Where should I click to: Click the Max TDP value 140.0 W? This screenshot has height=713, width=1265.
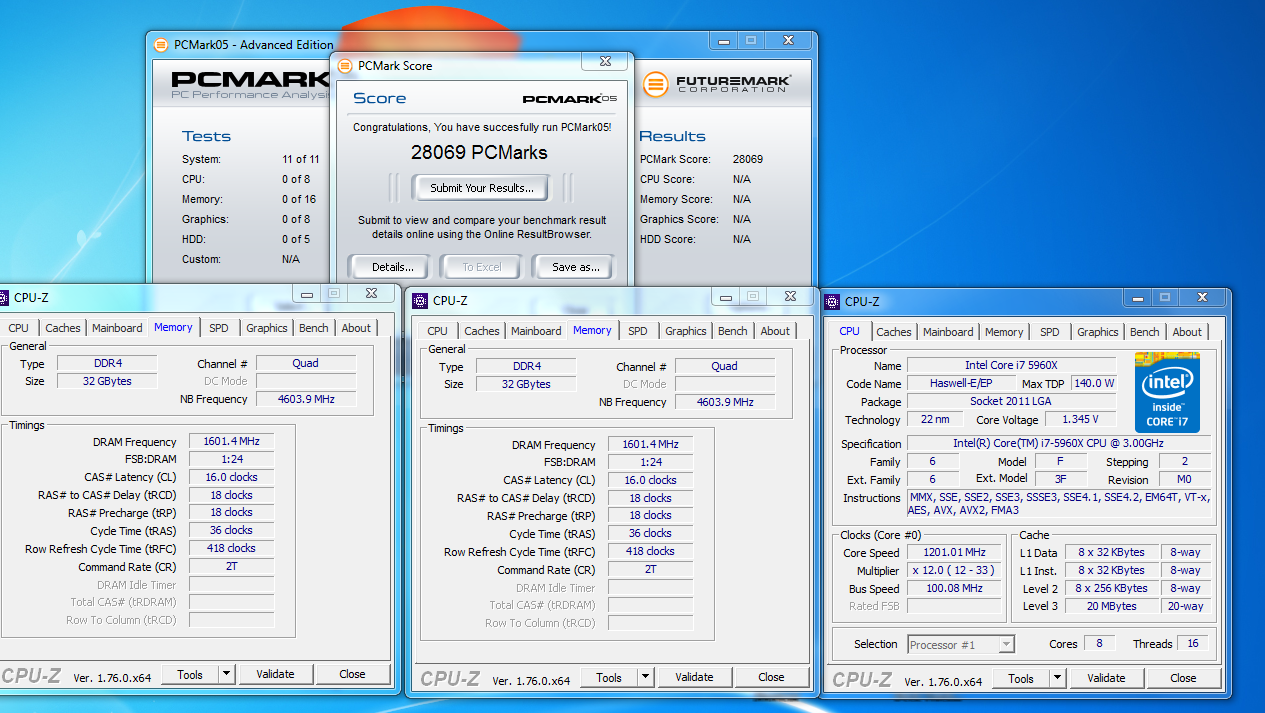[x=1093, y=384]
